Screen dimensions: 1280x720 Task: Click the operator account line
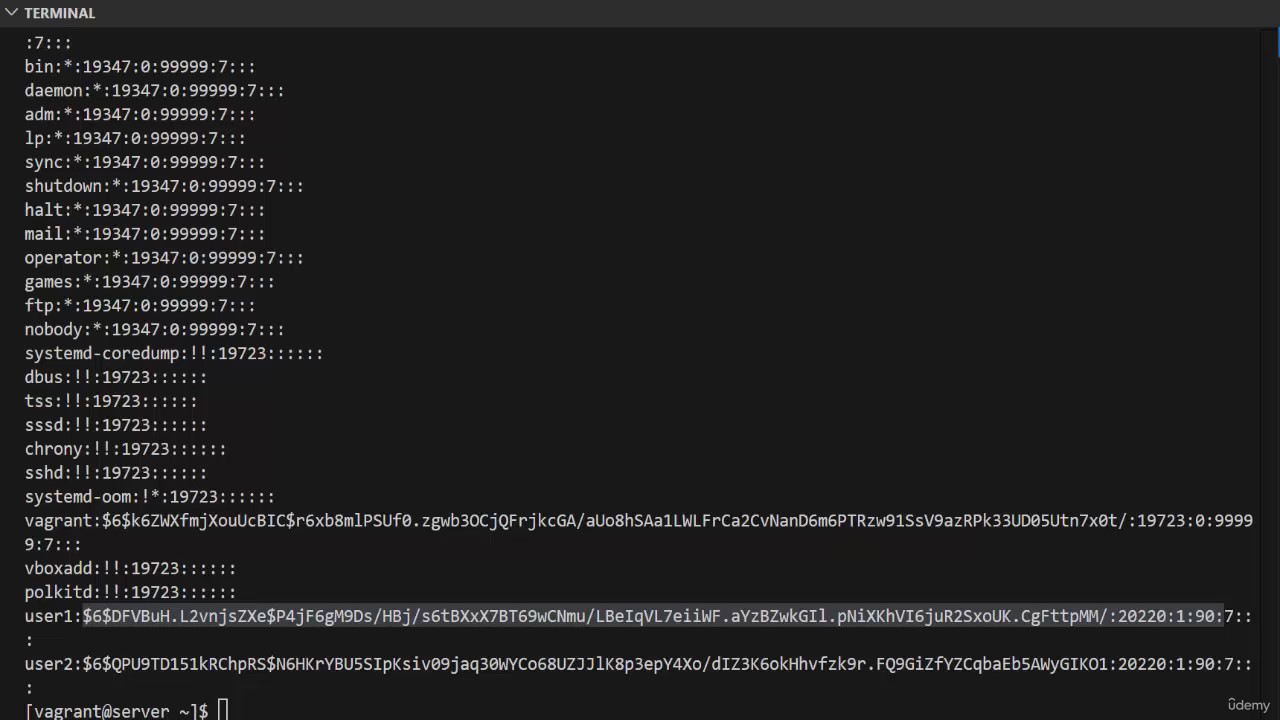pyautogui.click(x=164, y=257)
